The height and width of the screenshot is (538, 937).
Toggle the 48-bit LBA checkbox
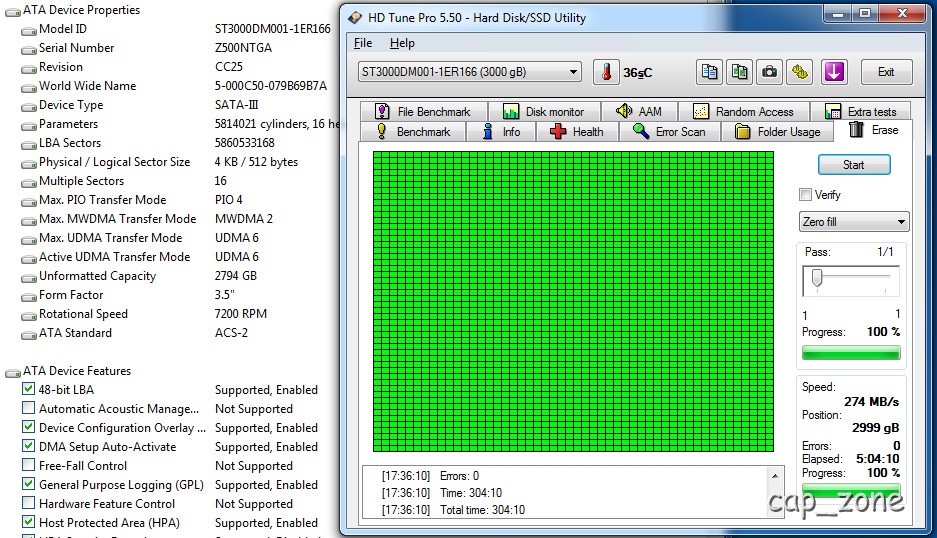coord(28,389)
